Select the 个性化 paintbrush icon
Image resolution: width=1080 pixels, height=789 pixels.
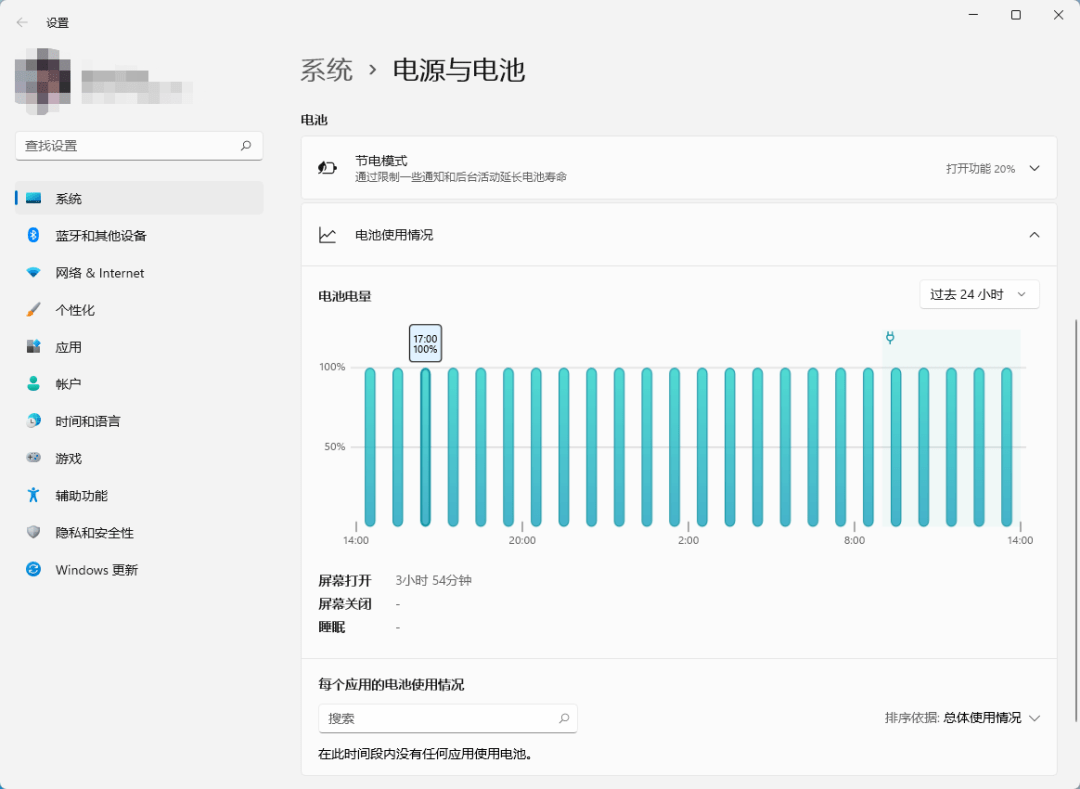pyautogui.click(x=33, y=310)
